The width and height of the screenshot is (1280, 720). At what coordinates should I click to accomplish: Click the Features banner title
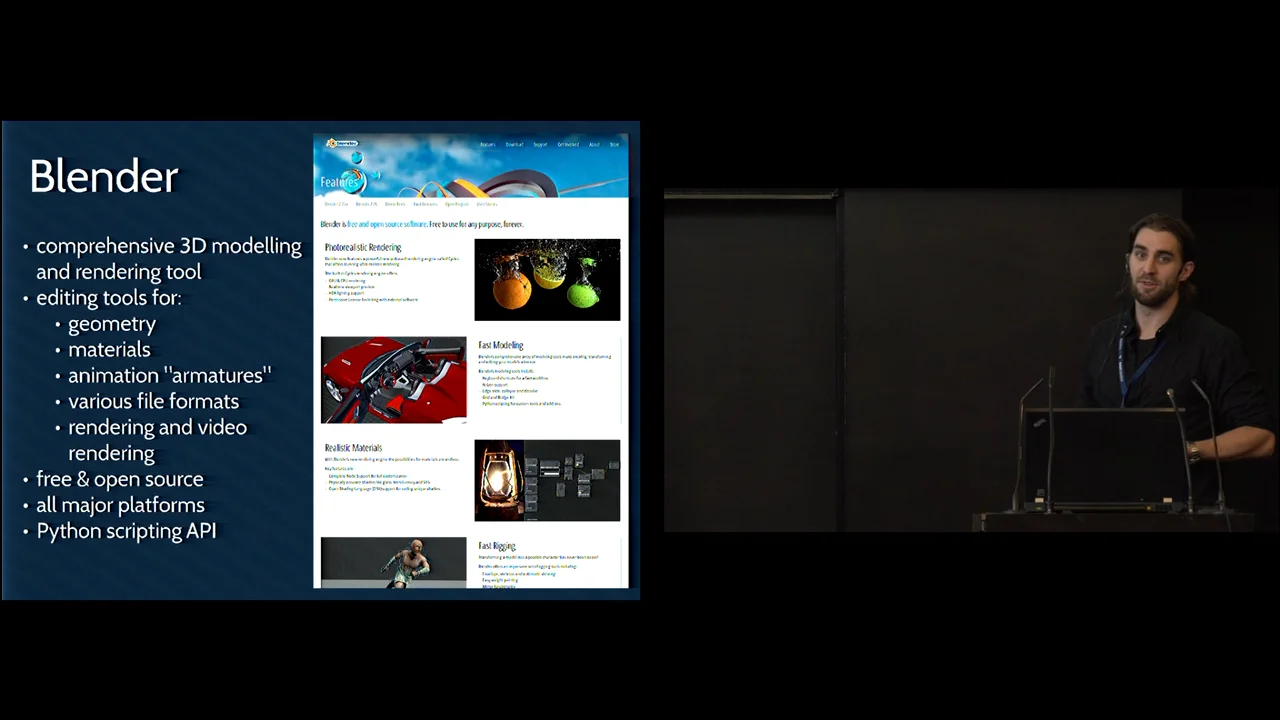pyautogui.click(x=339, y=182)
